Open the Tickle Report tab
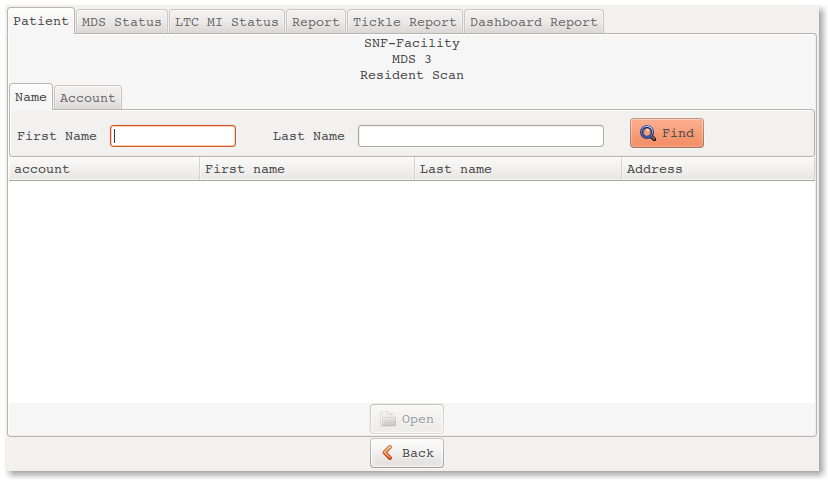 pos(404,22)
